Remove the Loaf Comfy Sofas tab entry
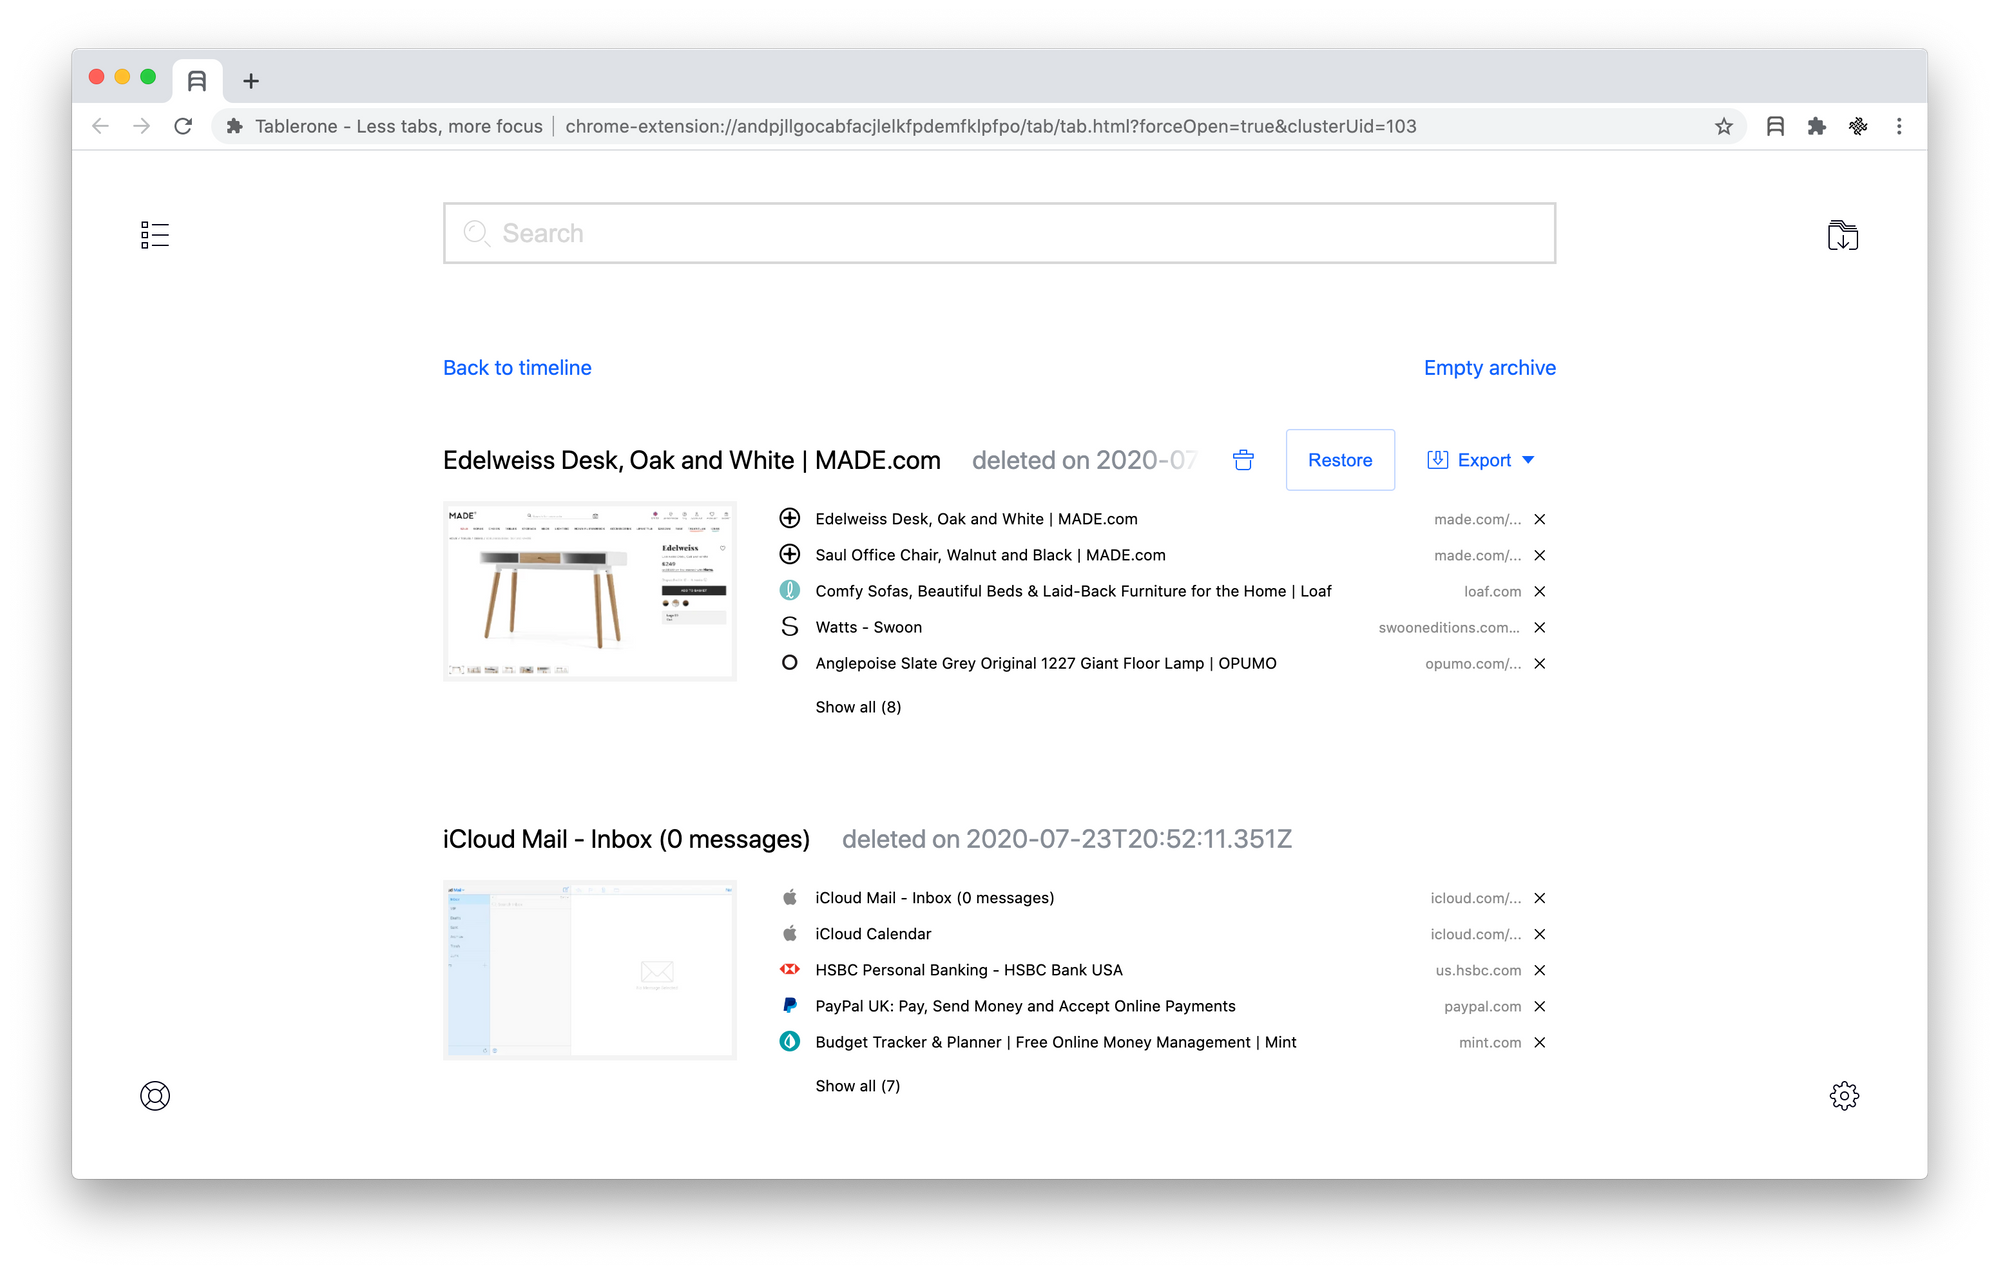 pyautogui.click(x=1540, y=591)
